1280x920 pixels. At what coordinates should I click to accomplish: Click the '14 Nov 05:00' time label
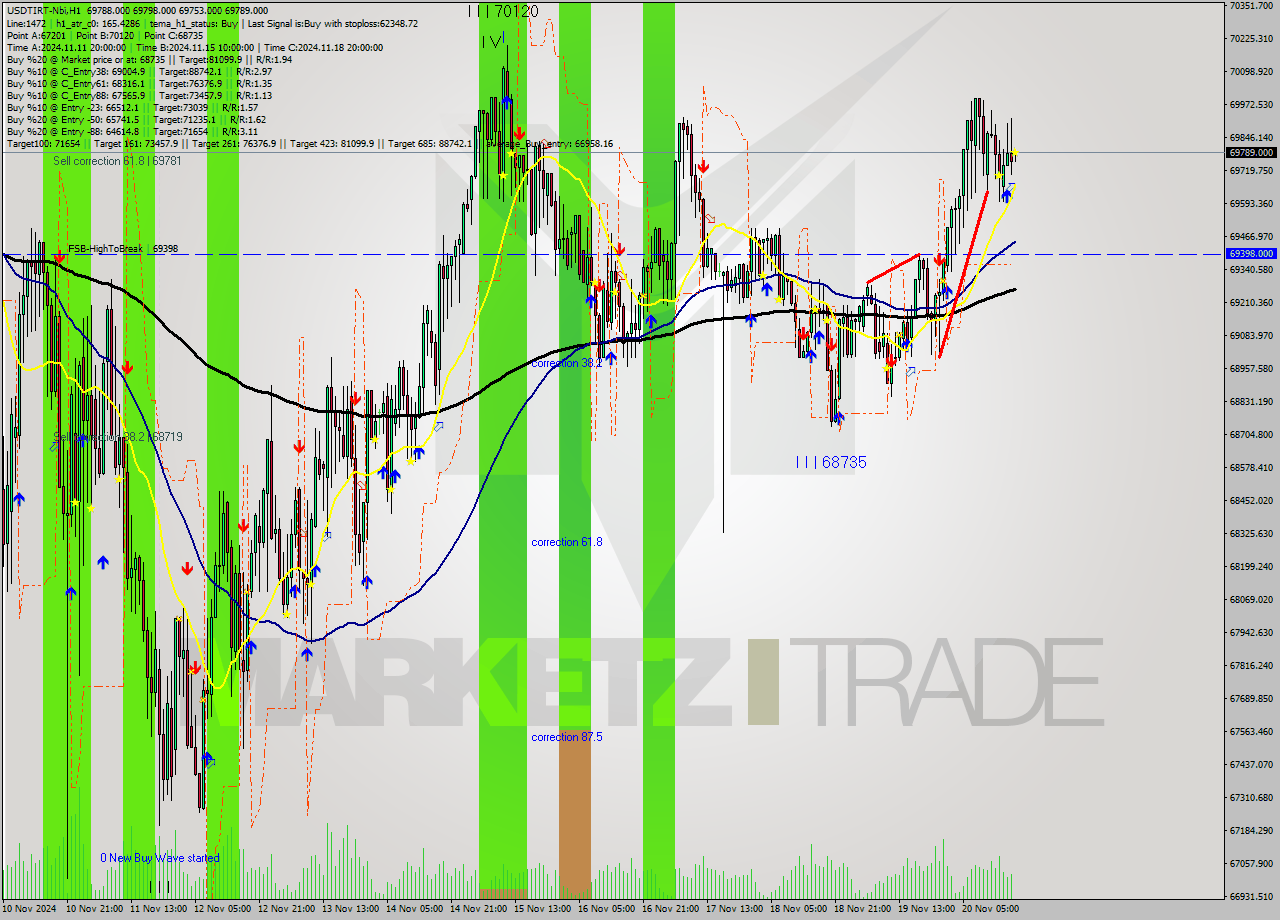pyautogui.click(x=414, y=909)
